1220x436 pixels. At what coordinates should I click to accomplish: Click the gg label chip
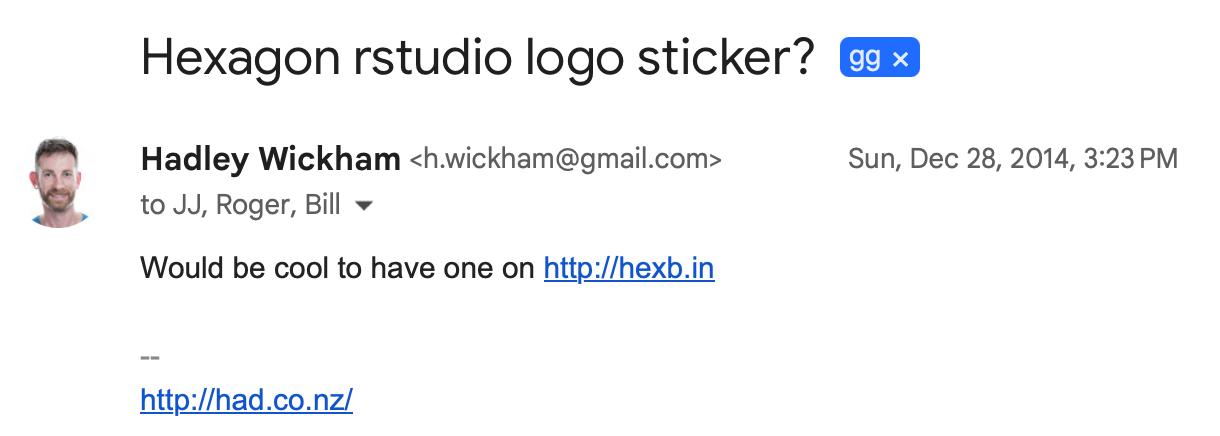click(865, 60)
